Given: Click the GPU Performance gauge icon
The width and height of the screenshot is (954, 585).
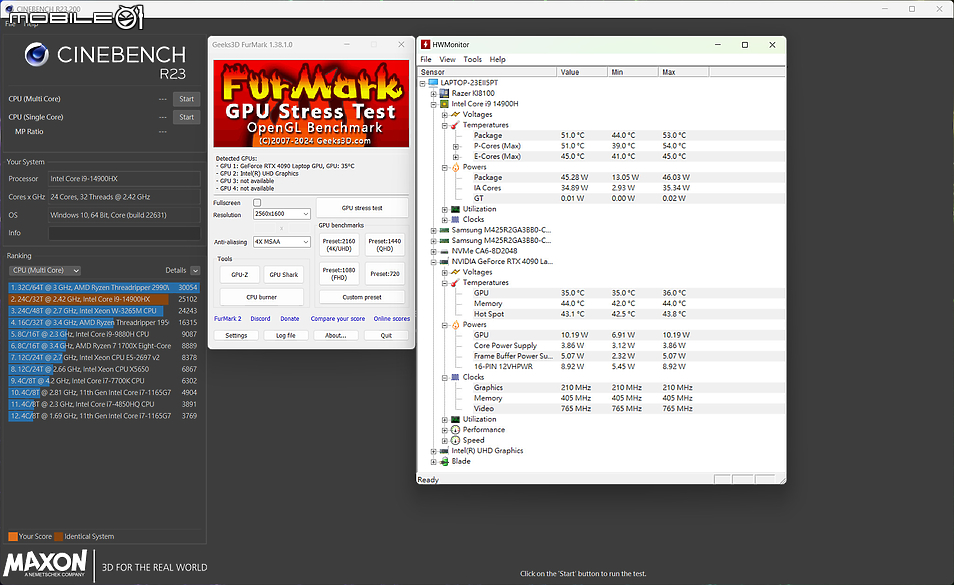Looking at the screenshot, I should pos(455,430).
